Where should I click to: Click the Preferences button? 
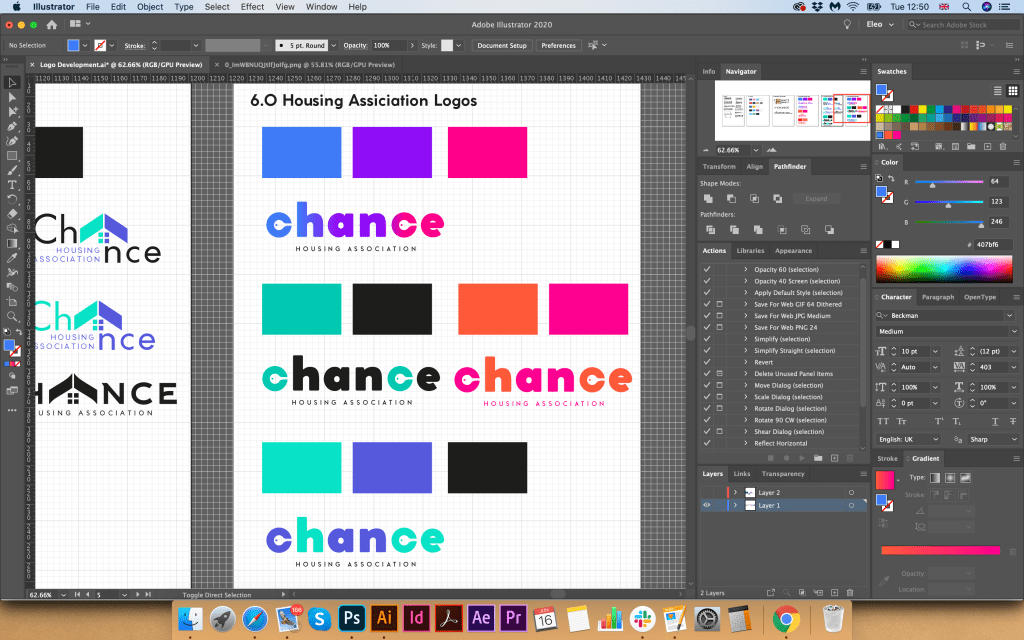(x=558, y=45)
